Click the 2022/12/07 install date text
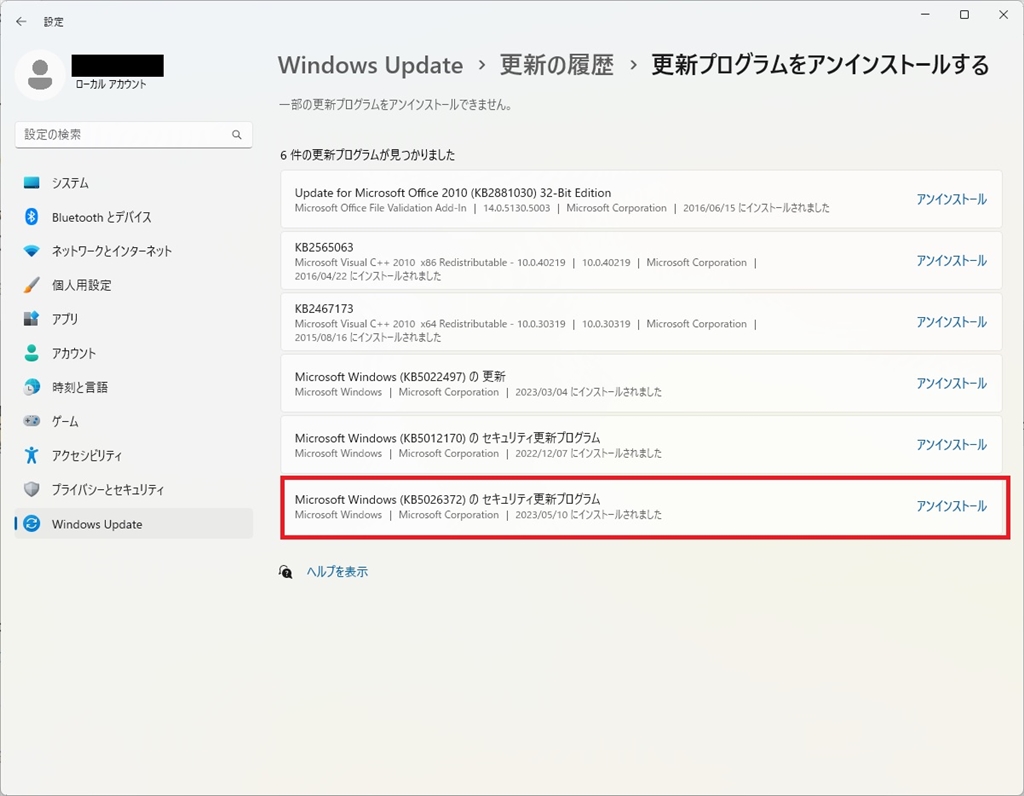Viewport: 1024px width, 796px height. tap(588, 454)
